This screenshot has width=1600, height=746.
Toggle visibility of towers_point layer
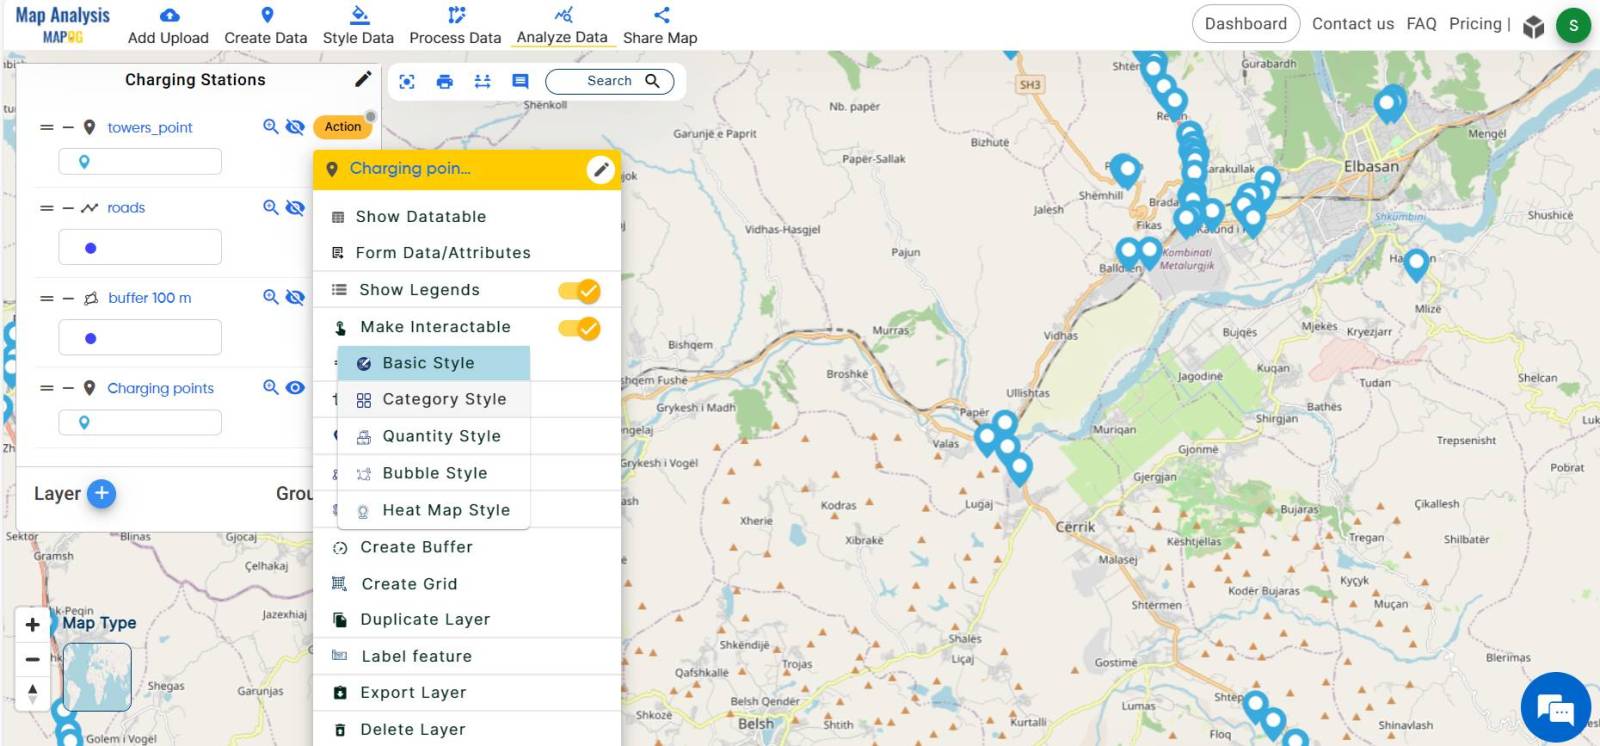[x=295, y=127]
